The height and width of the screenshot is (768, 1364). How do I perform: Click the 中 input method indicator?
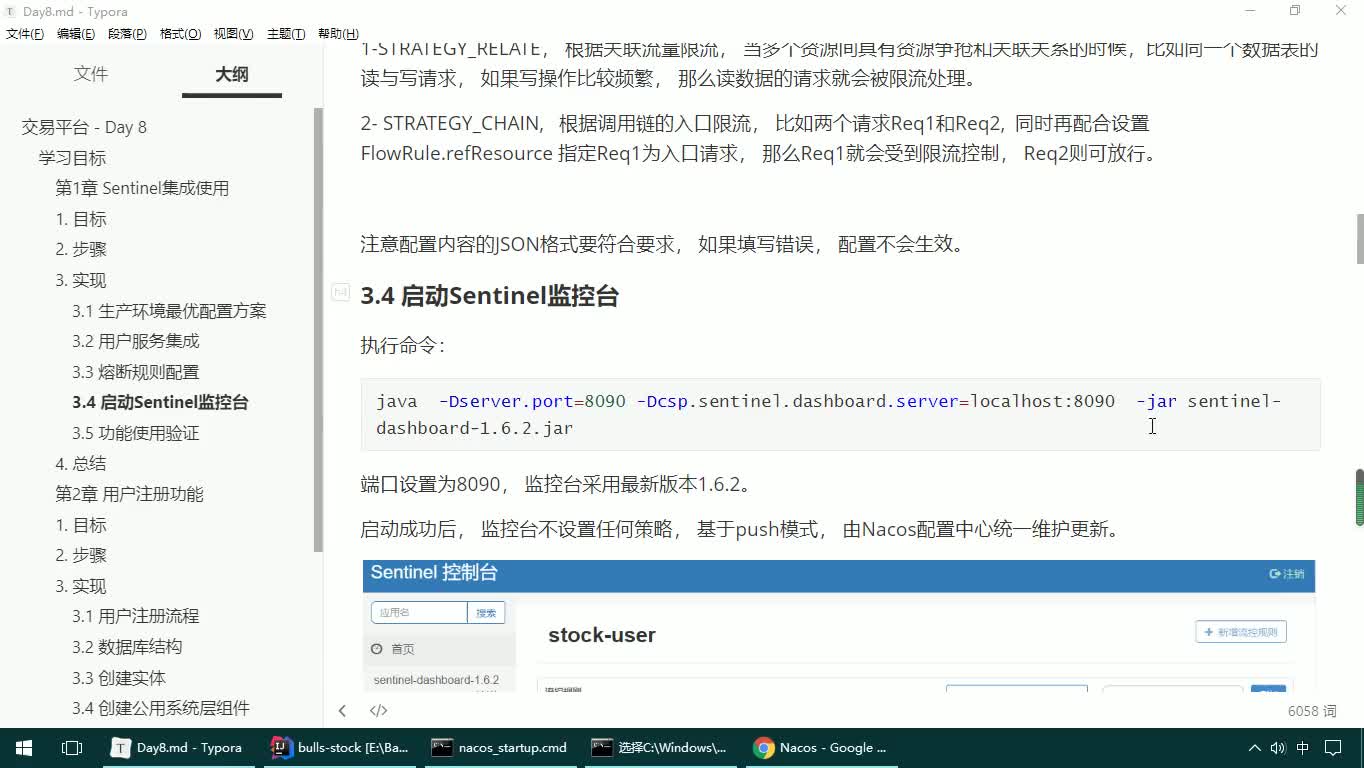click(x=1303, y=748)
